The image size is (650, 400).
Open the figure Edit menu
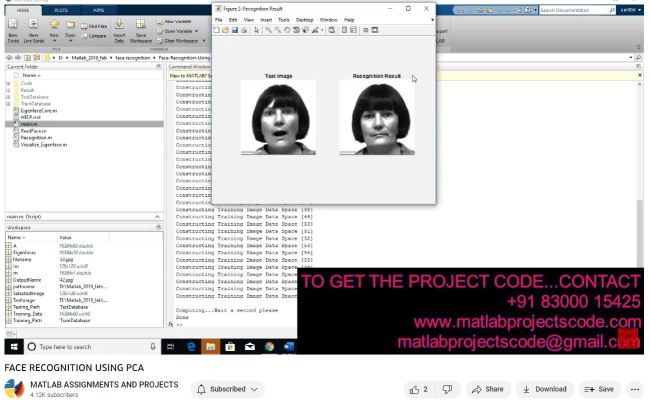(233, 20)
